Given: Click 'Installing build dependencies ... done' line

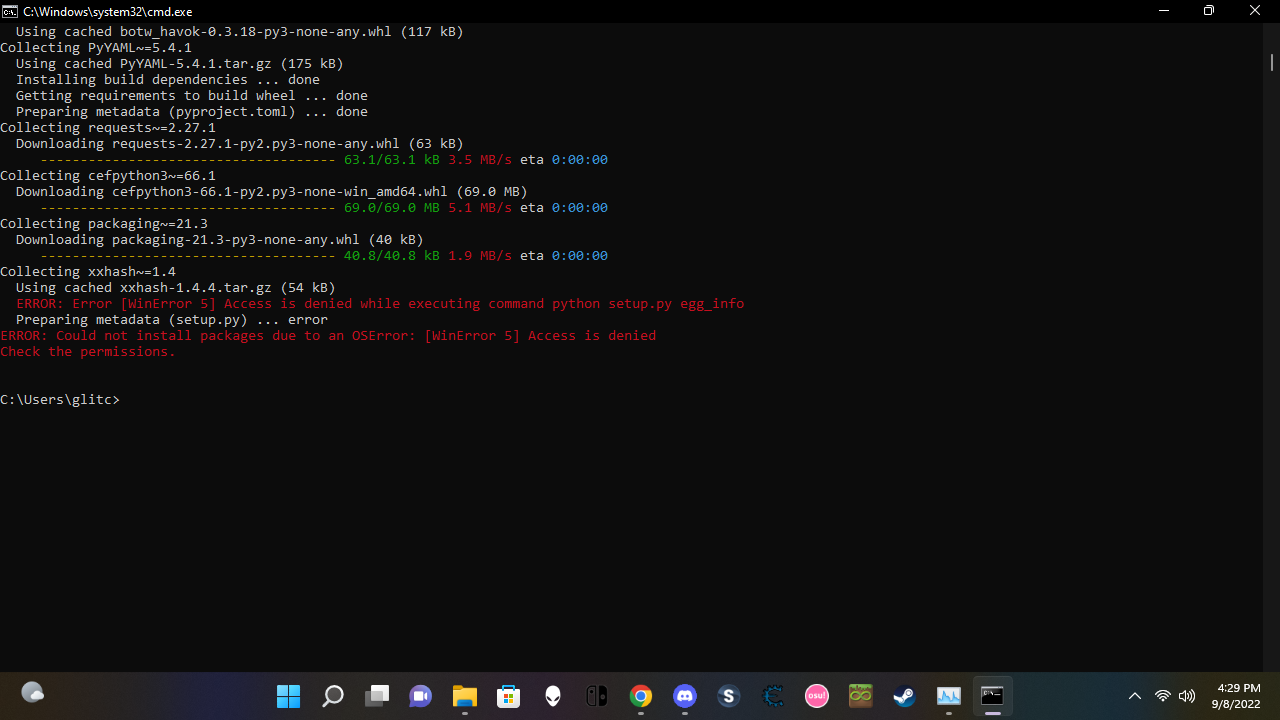Looking at the screenshot, I should tap(168, 80).
